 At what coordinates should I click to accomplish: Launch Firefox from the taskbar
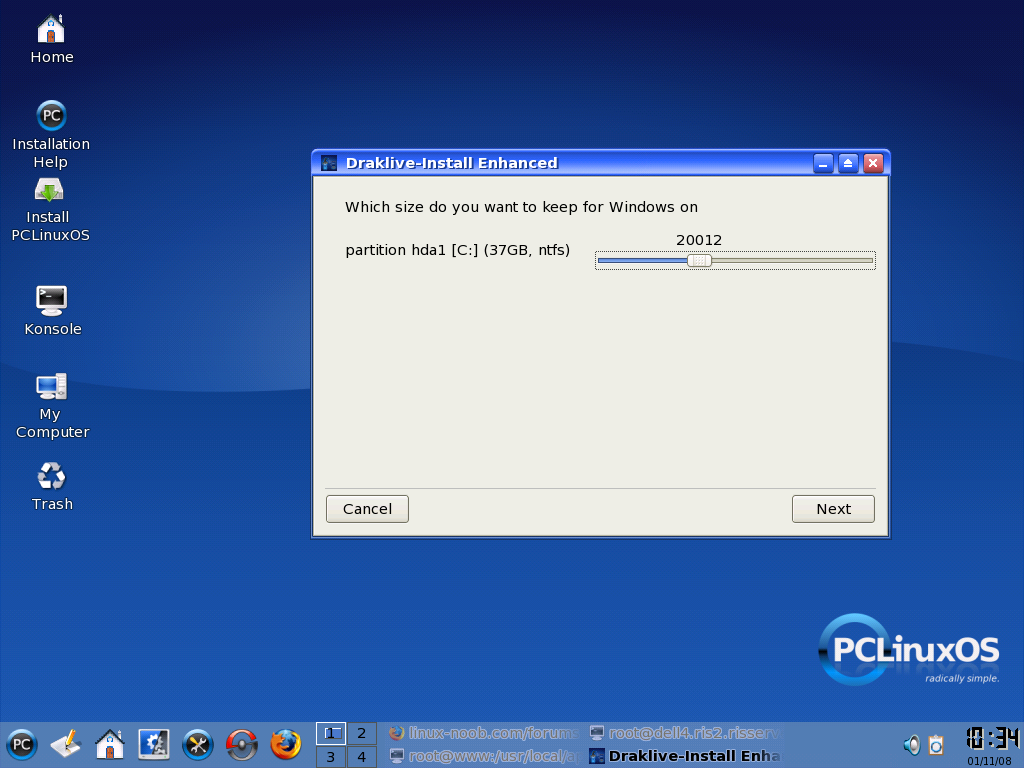click(284, 745)
